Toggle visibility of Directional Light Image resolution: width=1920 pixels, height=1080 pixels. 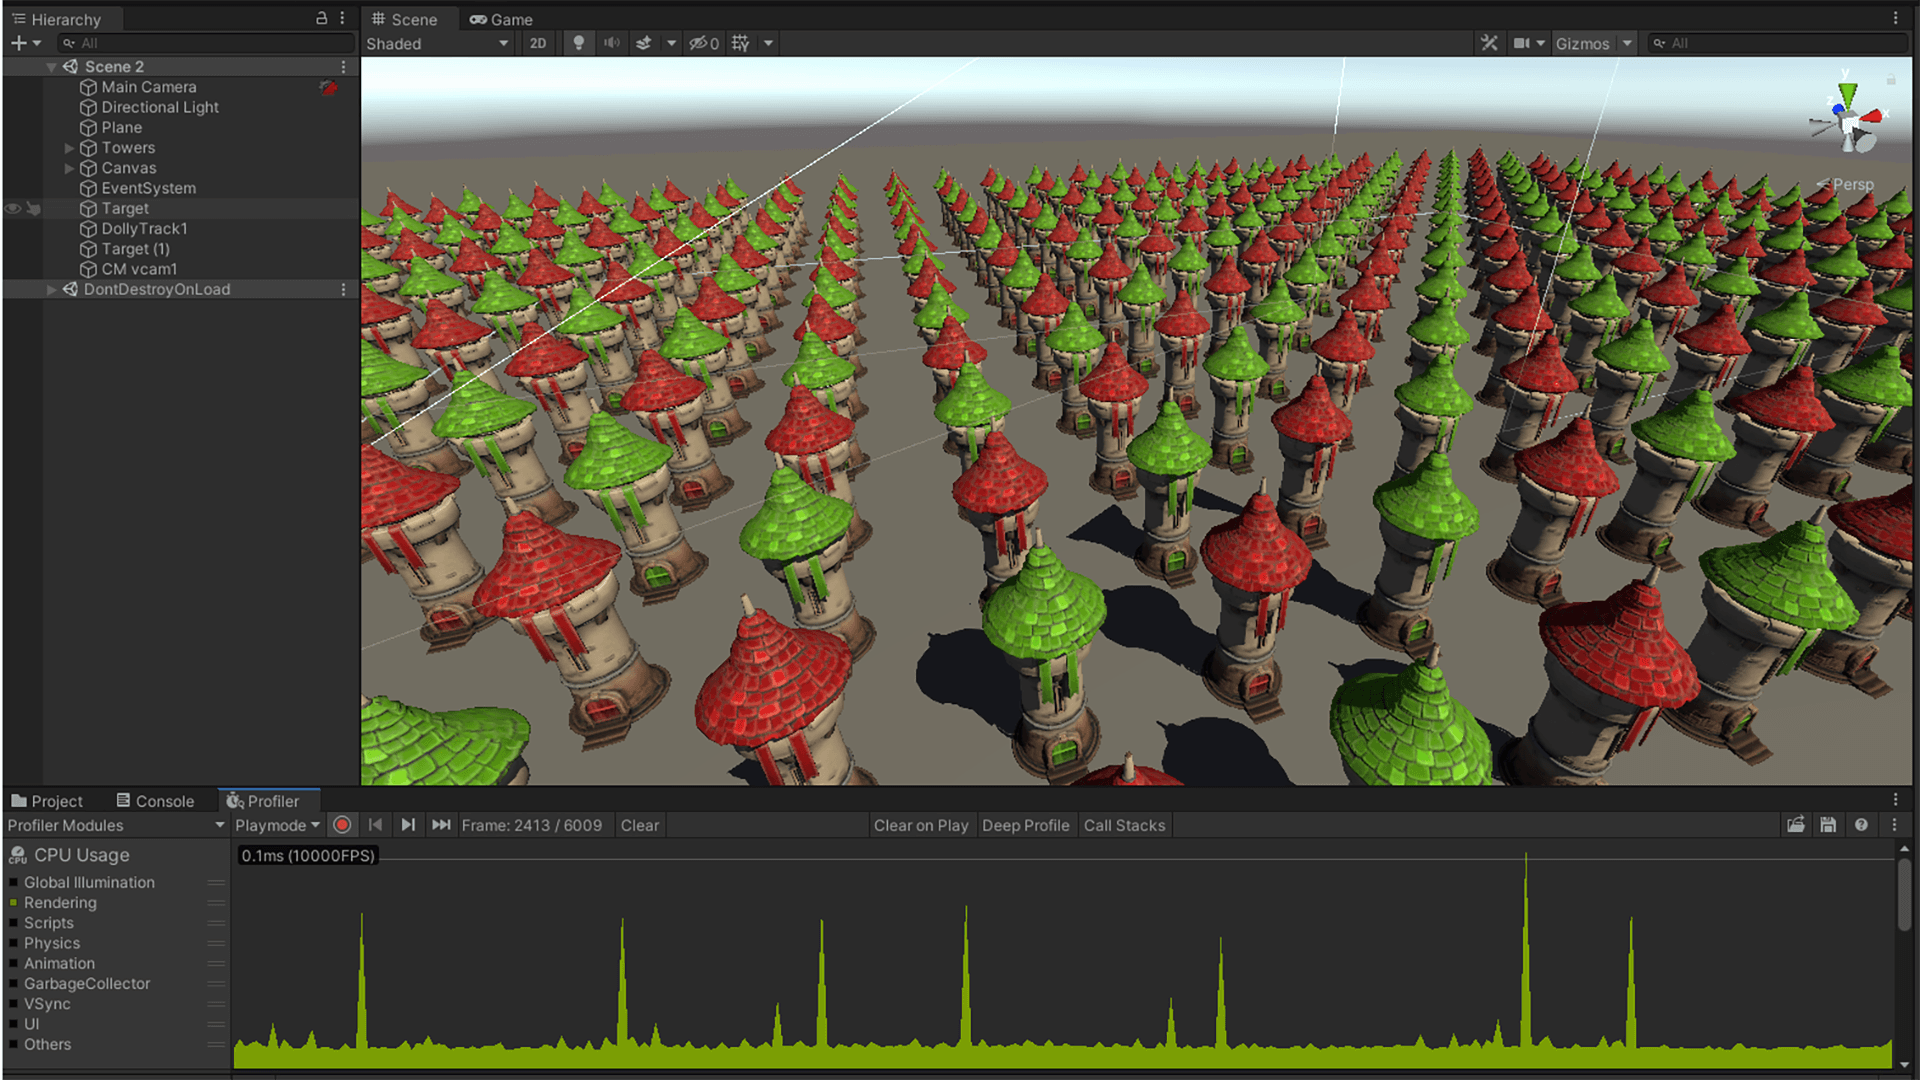coord(12,107)
